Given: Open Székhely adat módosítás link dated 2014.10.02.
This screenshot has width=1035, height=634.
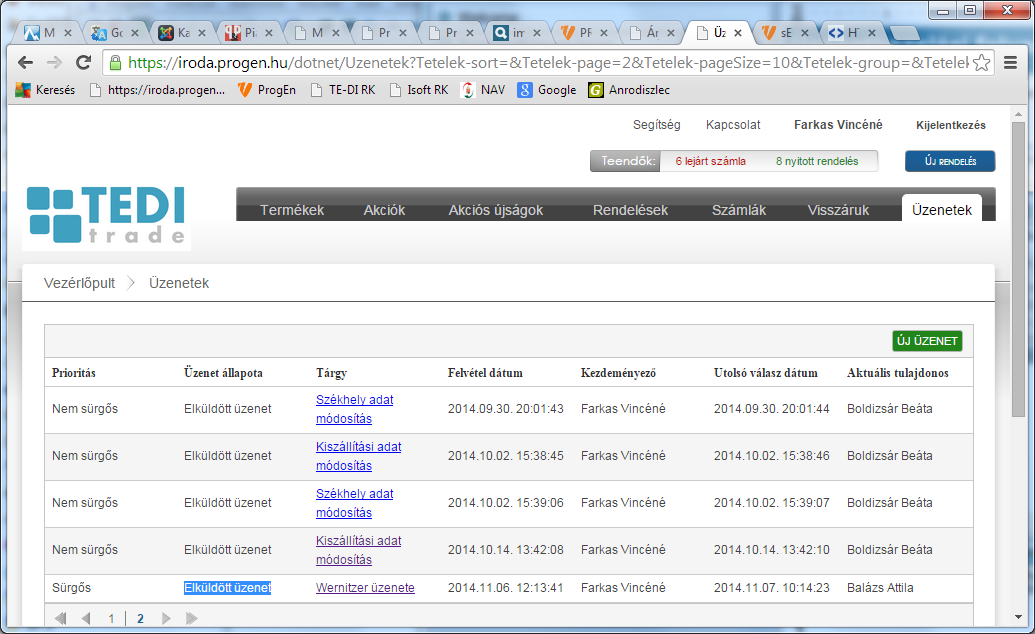Looking at the screenshot, I should [x=354, y=503].
